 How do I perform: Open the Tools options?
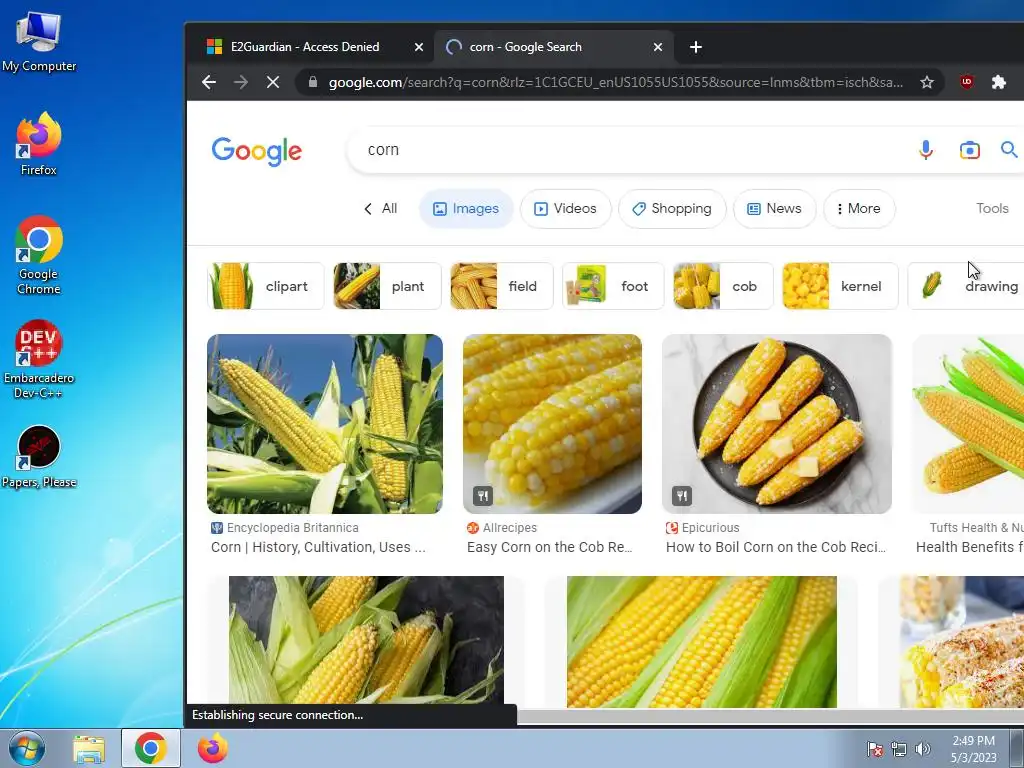pos(992,208)
